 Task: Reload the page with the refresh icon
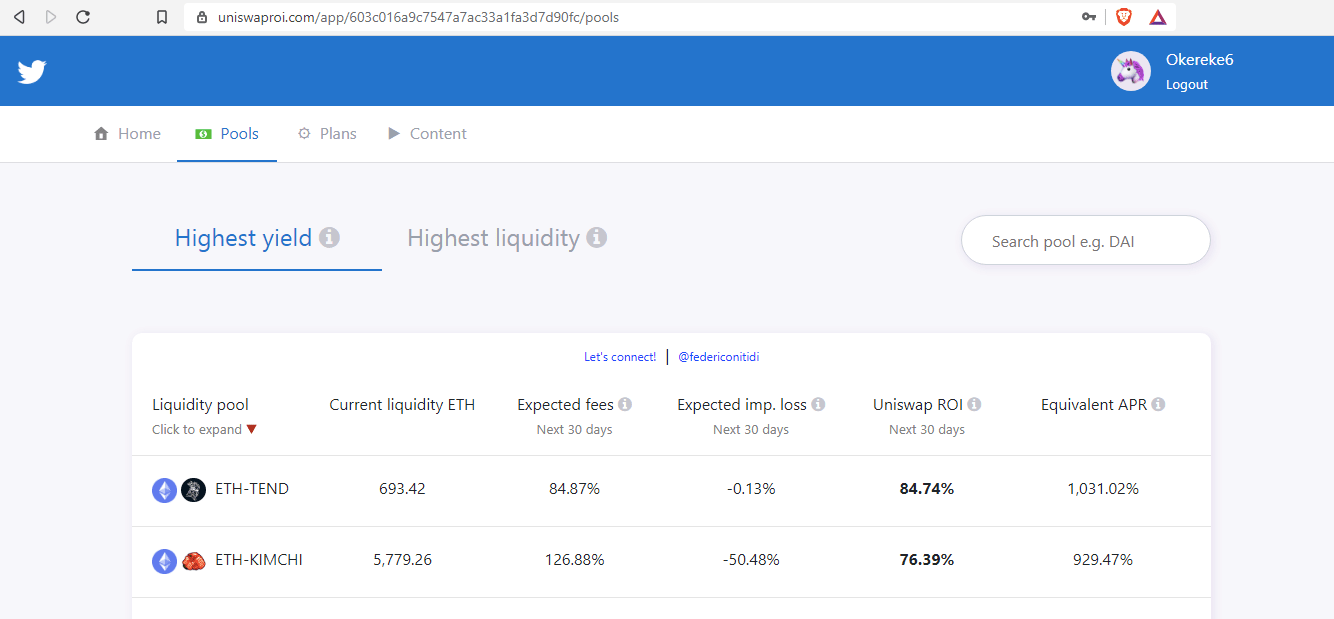[83, 17]
